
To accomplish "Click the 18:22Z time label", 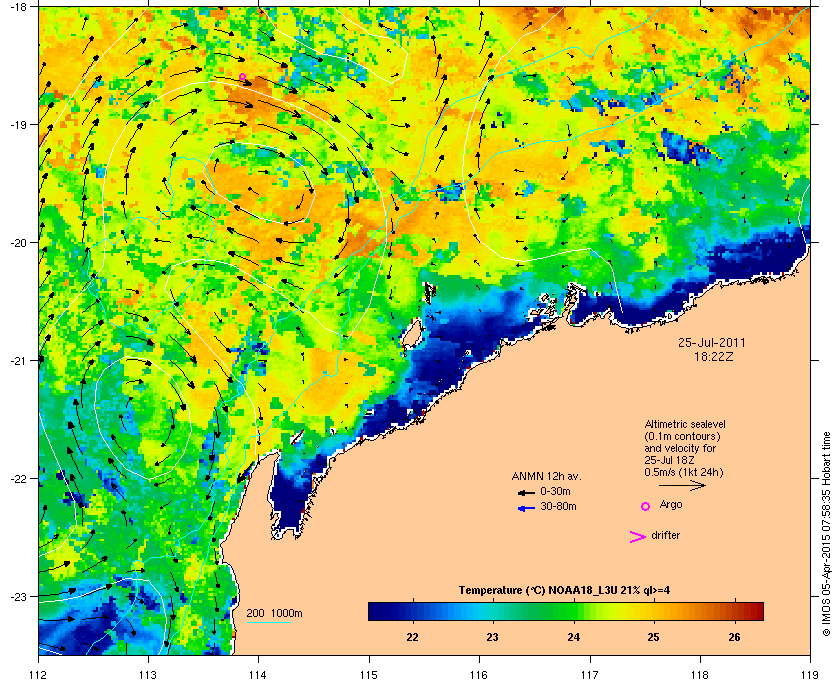I will click(714, 356).
